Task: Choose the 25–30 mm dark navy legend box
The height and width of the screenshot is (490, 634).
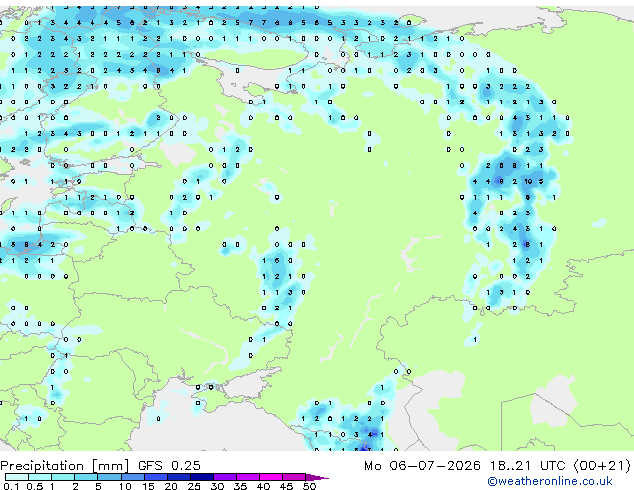Action: pos(202,477)
